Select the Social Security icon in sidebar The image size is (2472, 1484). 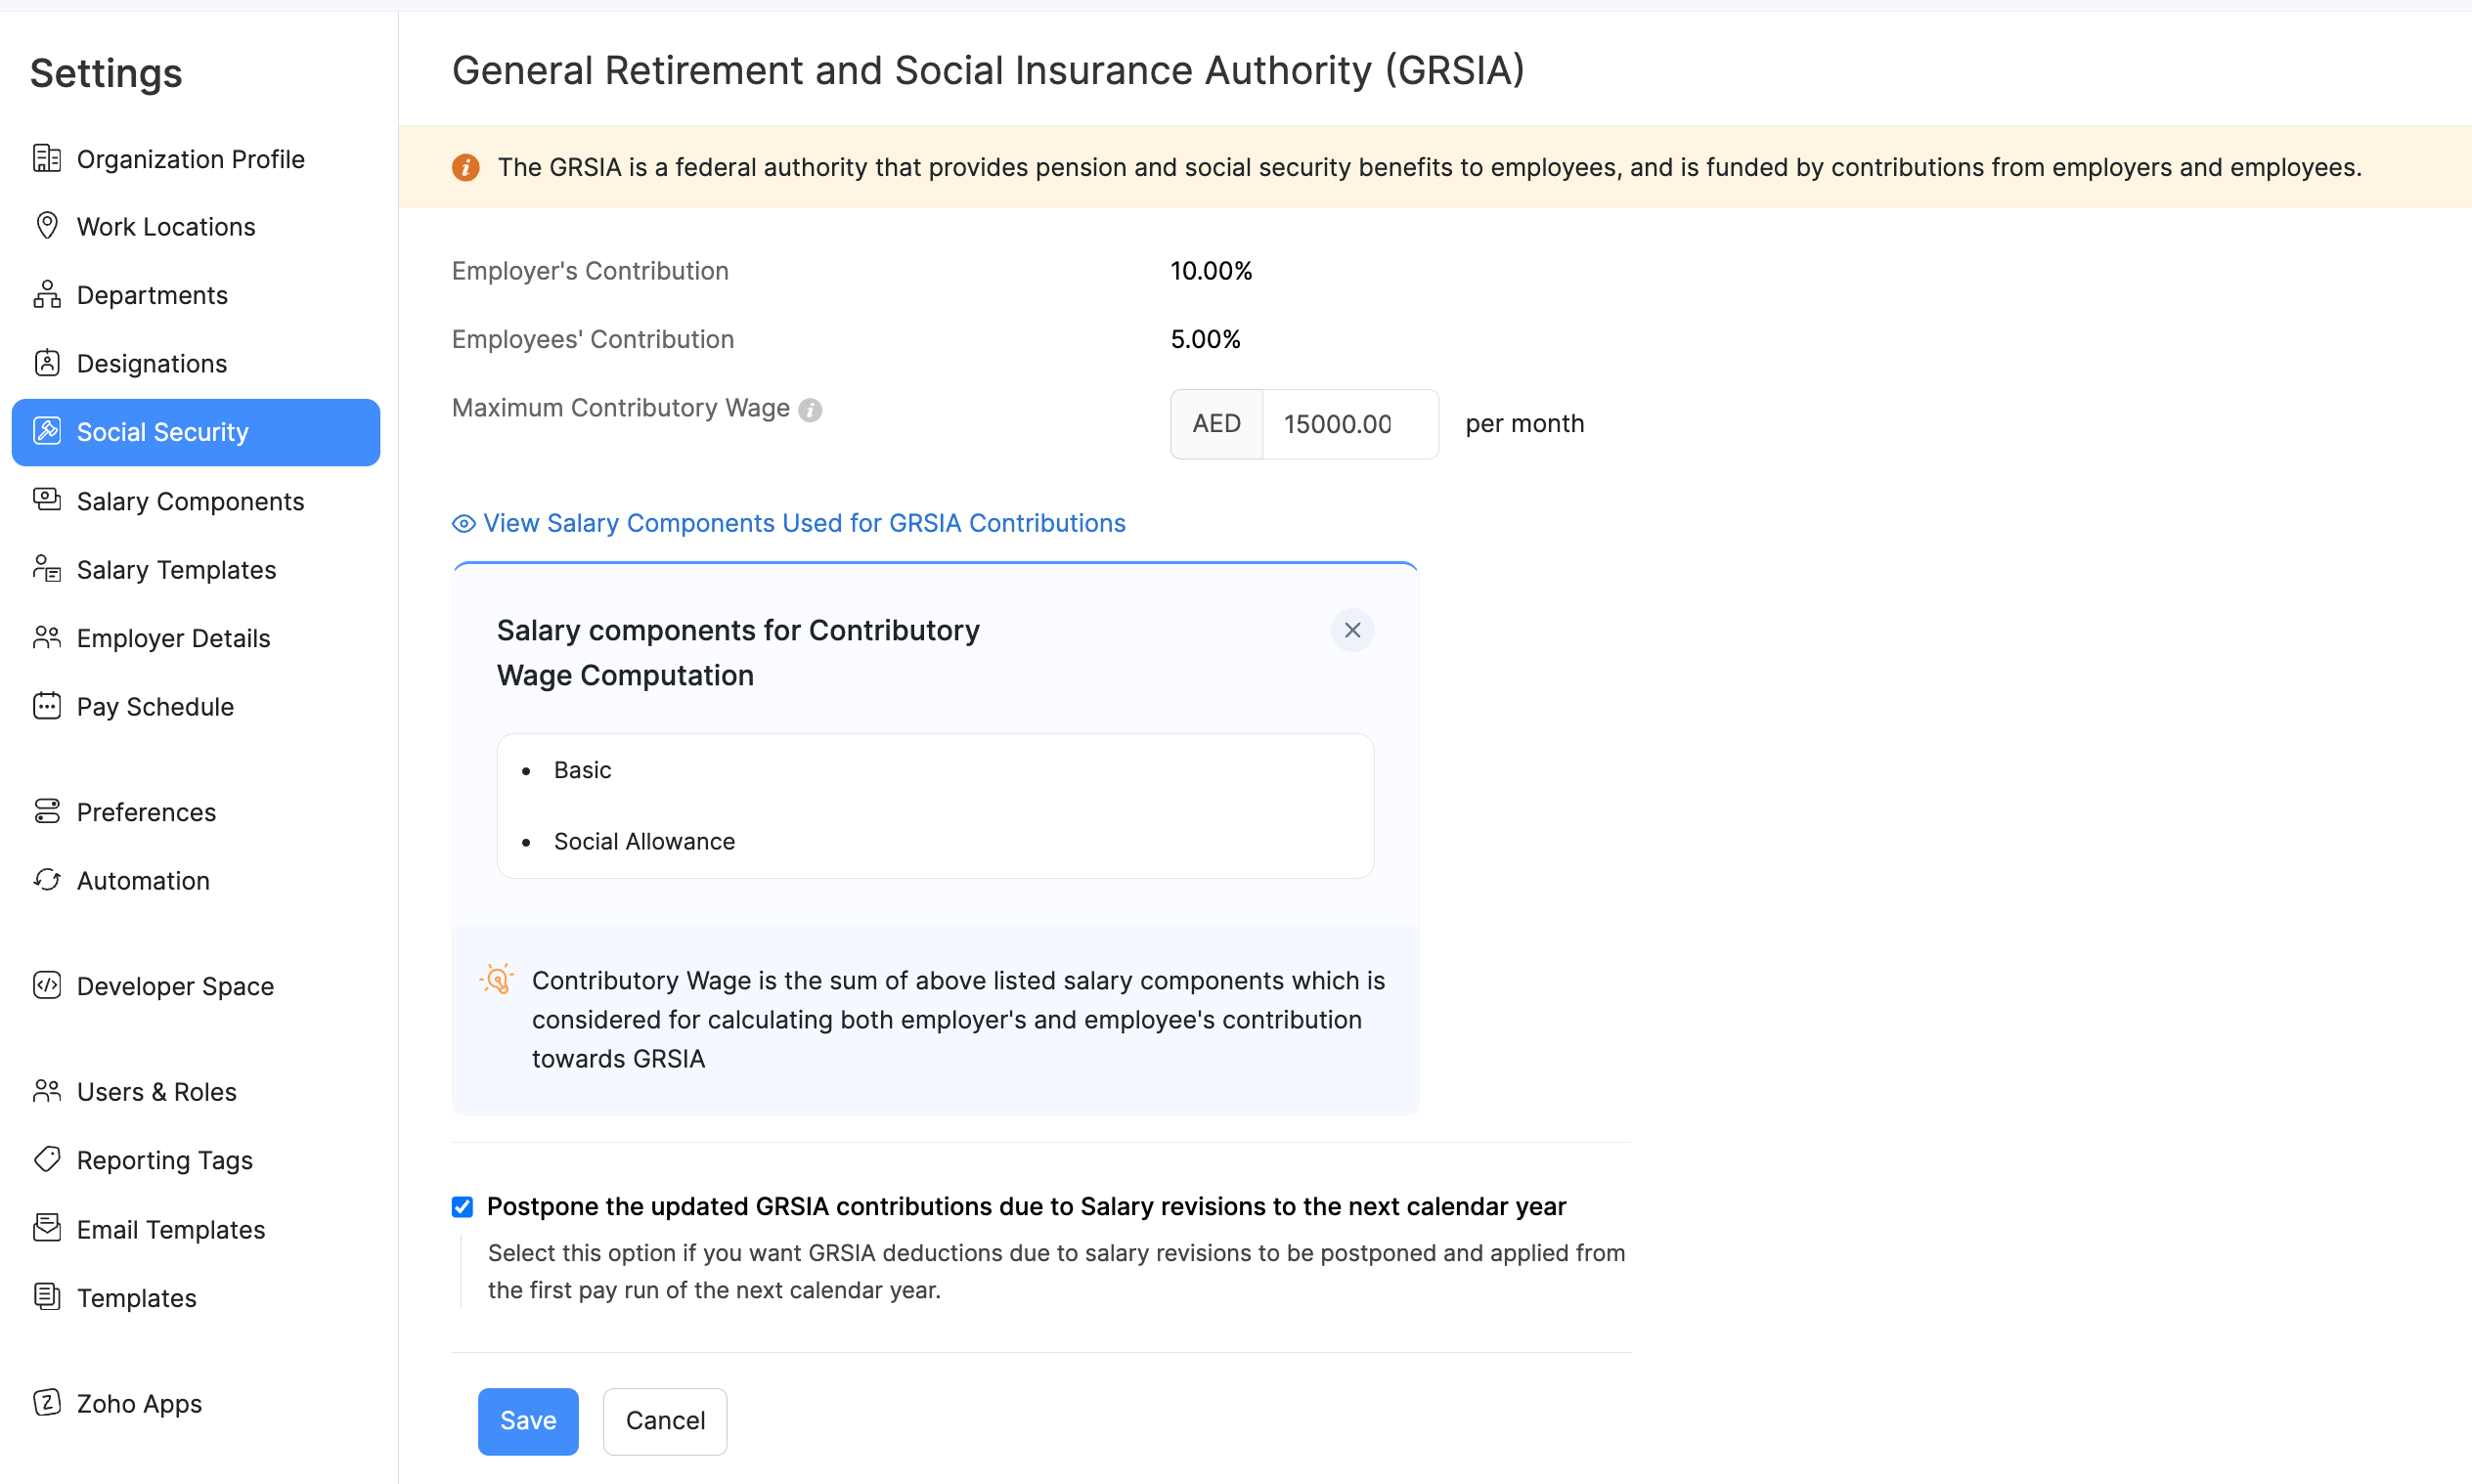pos(47,431)
